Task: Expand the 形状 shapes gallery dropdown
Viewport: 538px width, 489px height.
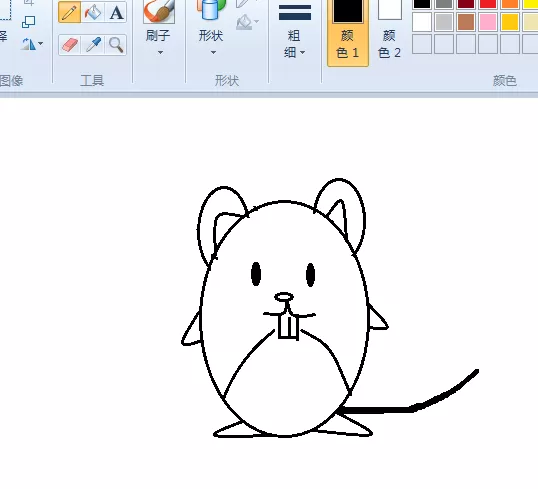Action: point(213,53)
